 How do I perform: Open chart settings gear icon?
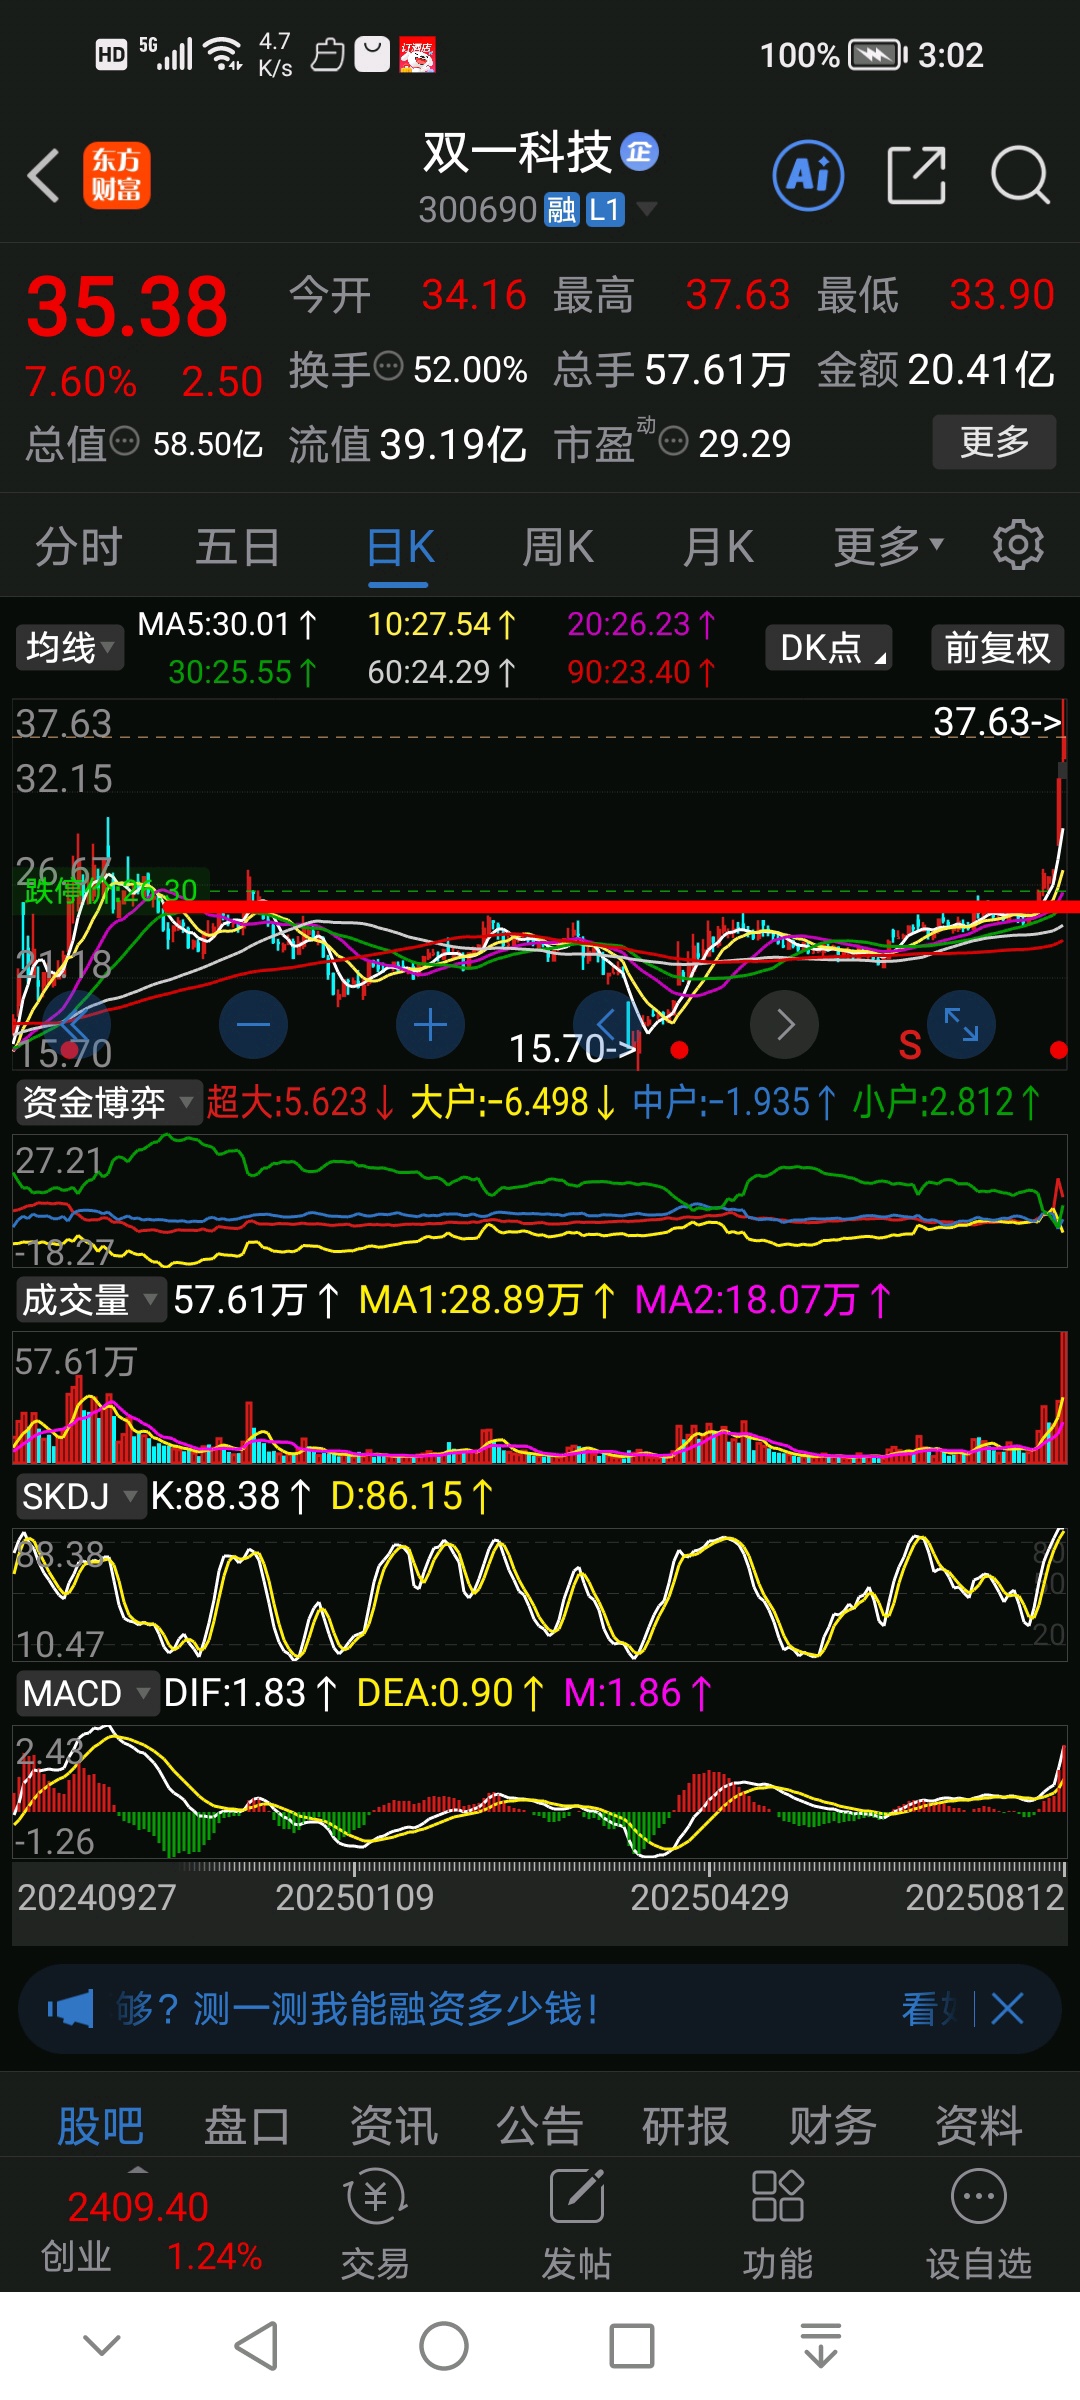tap(1018, 545)
